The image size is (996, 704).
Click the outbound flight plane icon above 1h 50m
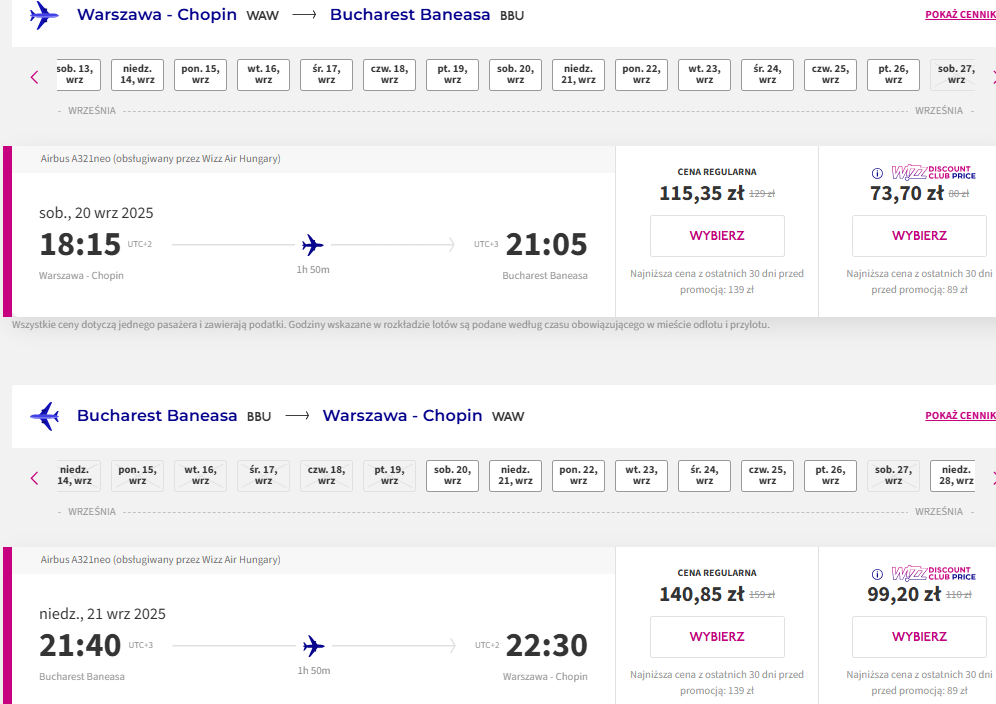313,245
